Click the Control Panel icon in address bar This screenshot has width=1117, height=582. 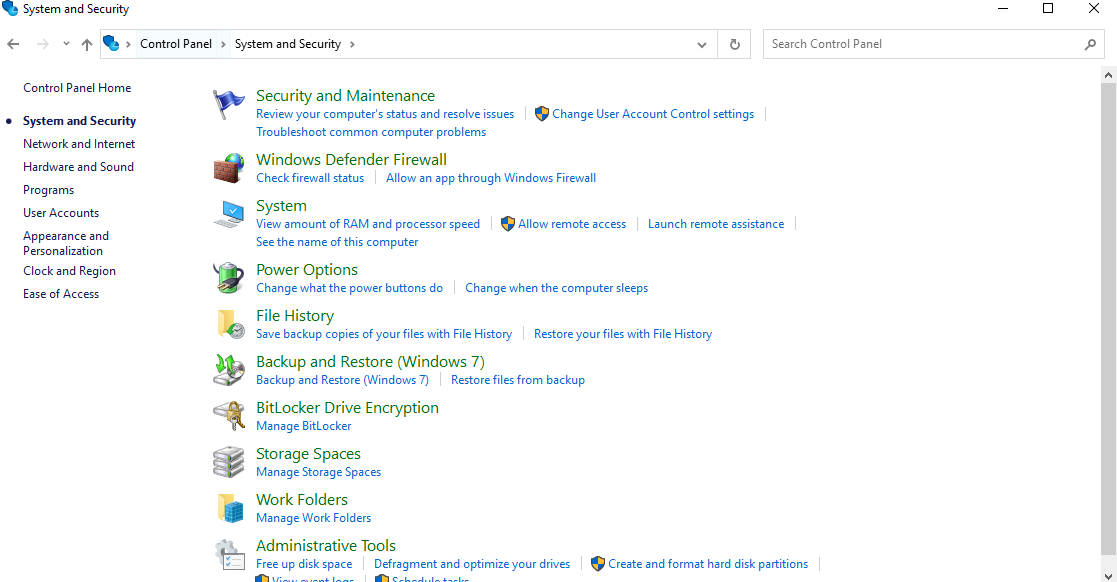tap(111, 43)
